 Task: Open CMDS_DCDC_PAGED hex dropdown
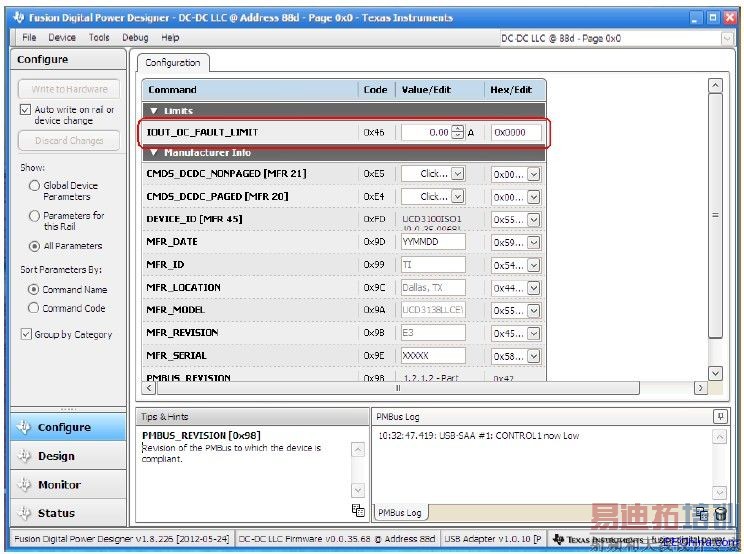[x=534, y=197]
